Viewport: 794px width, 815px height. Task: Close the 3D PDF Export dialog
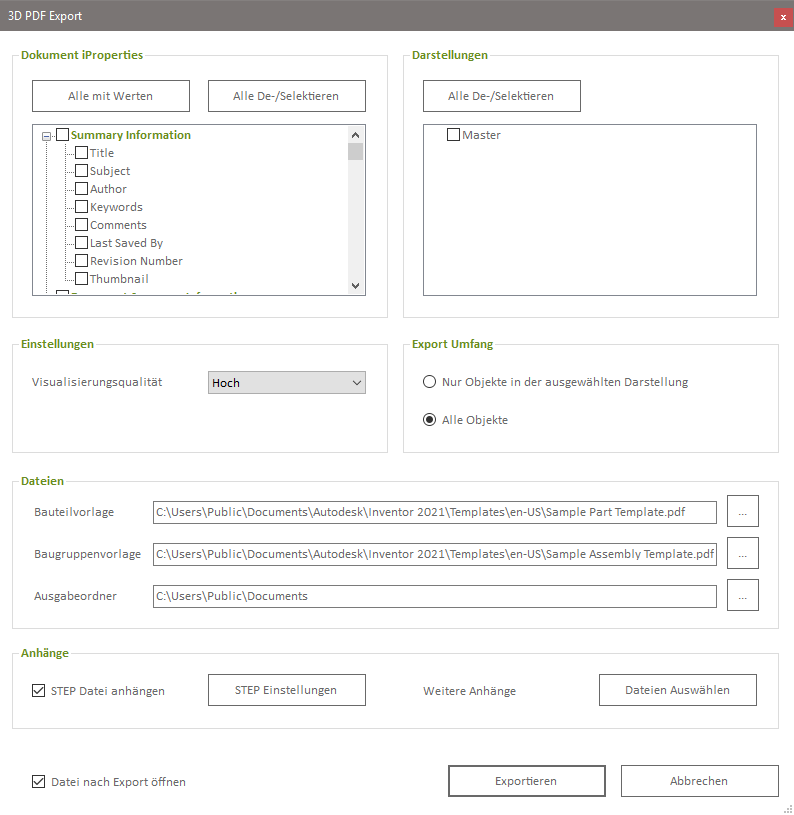point(783,17)
